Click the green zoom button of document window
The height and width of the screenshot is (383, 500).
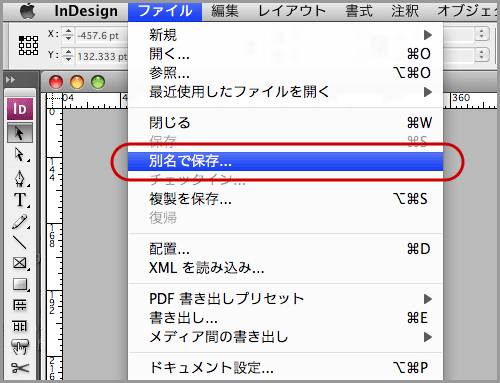98,82
